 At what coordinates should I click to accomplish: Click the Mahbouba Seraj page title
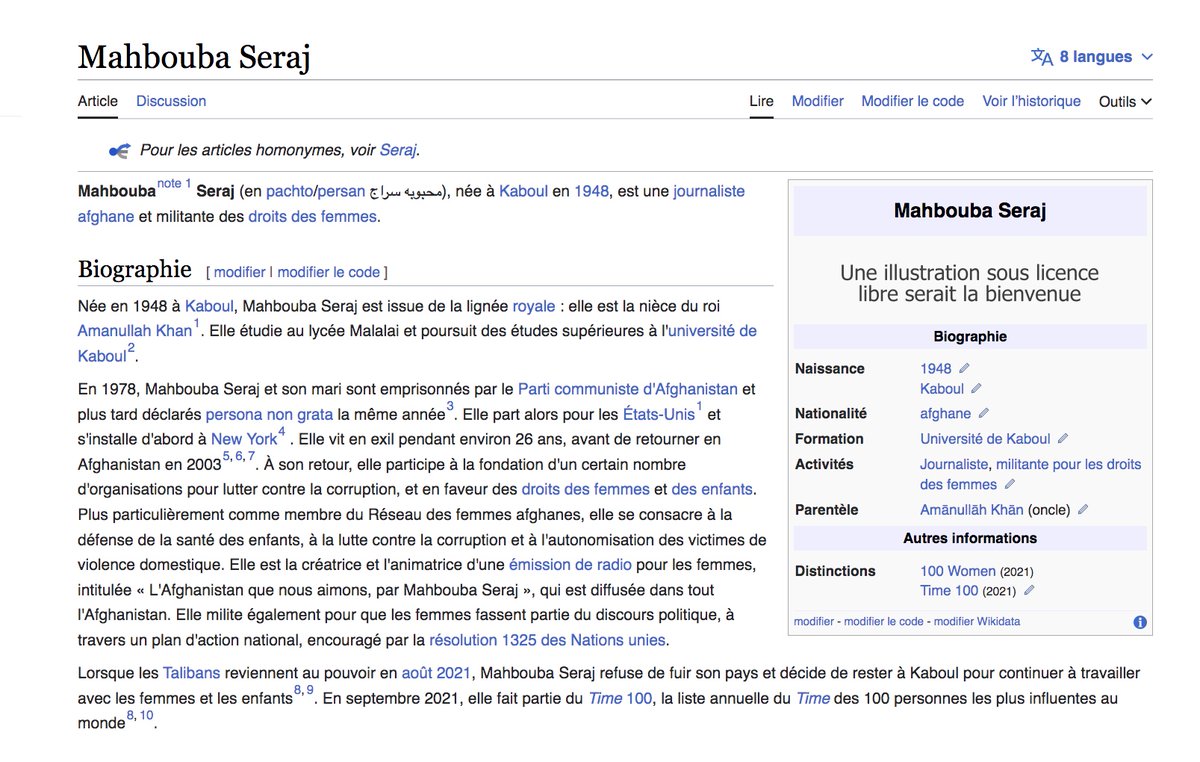(x=194, y=57)
